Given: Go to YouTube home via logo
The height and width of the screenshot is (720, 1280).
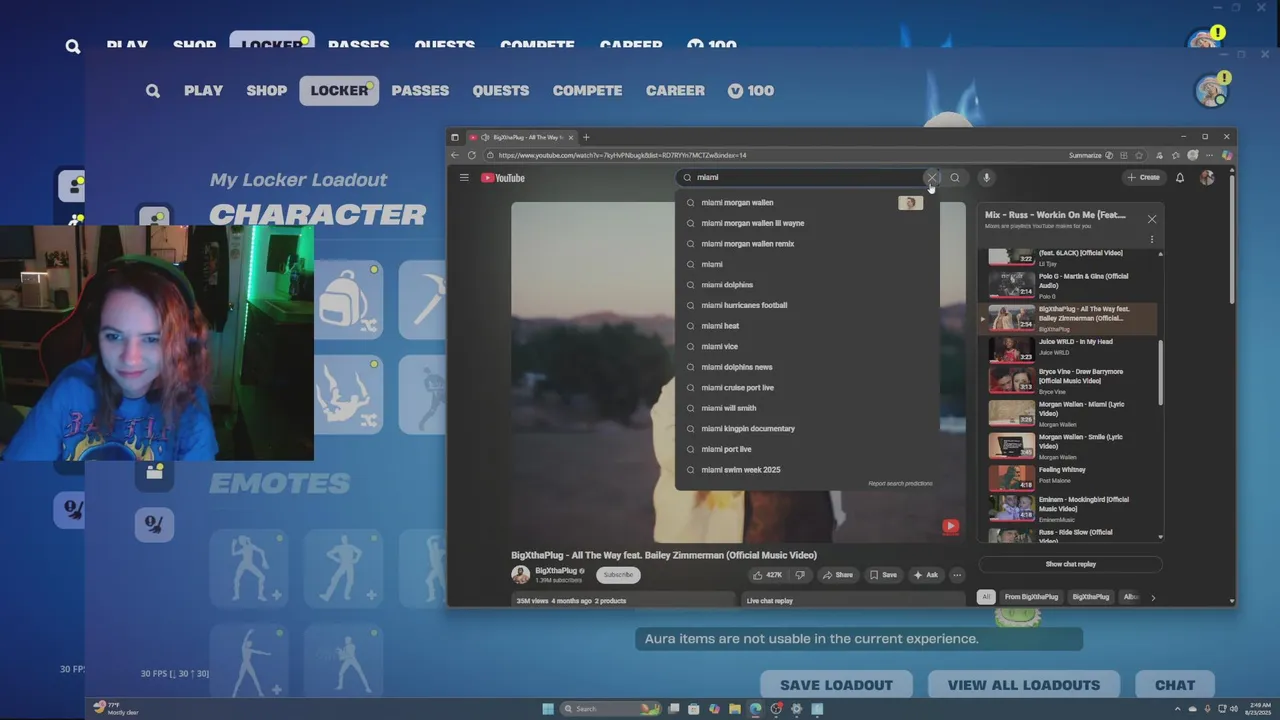Looking at the screenshot, I should [503, 178].
